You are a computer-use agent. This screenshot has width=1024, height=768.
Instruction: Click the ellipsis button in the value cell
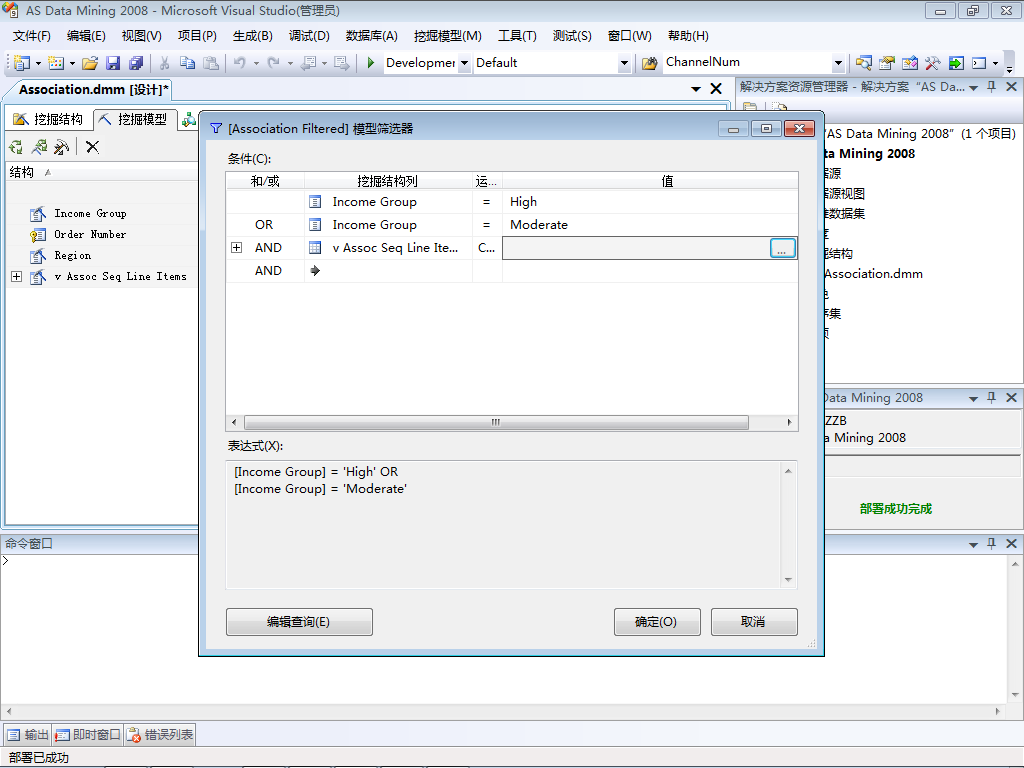point(782,248)
